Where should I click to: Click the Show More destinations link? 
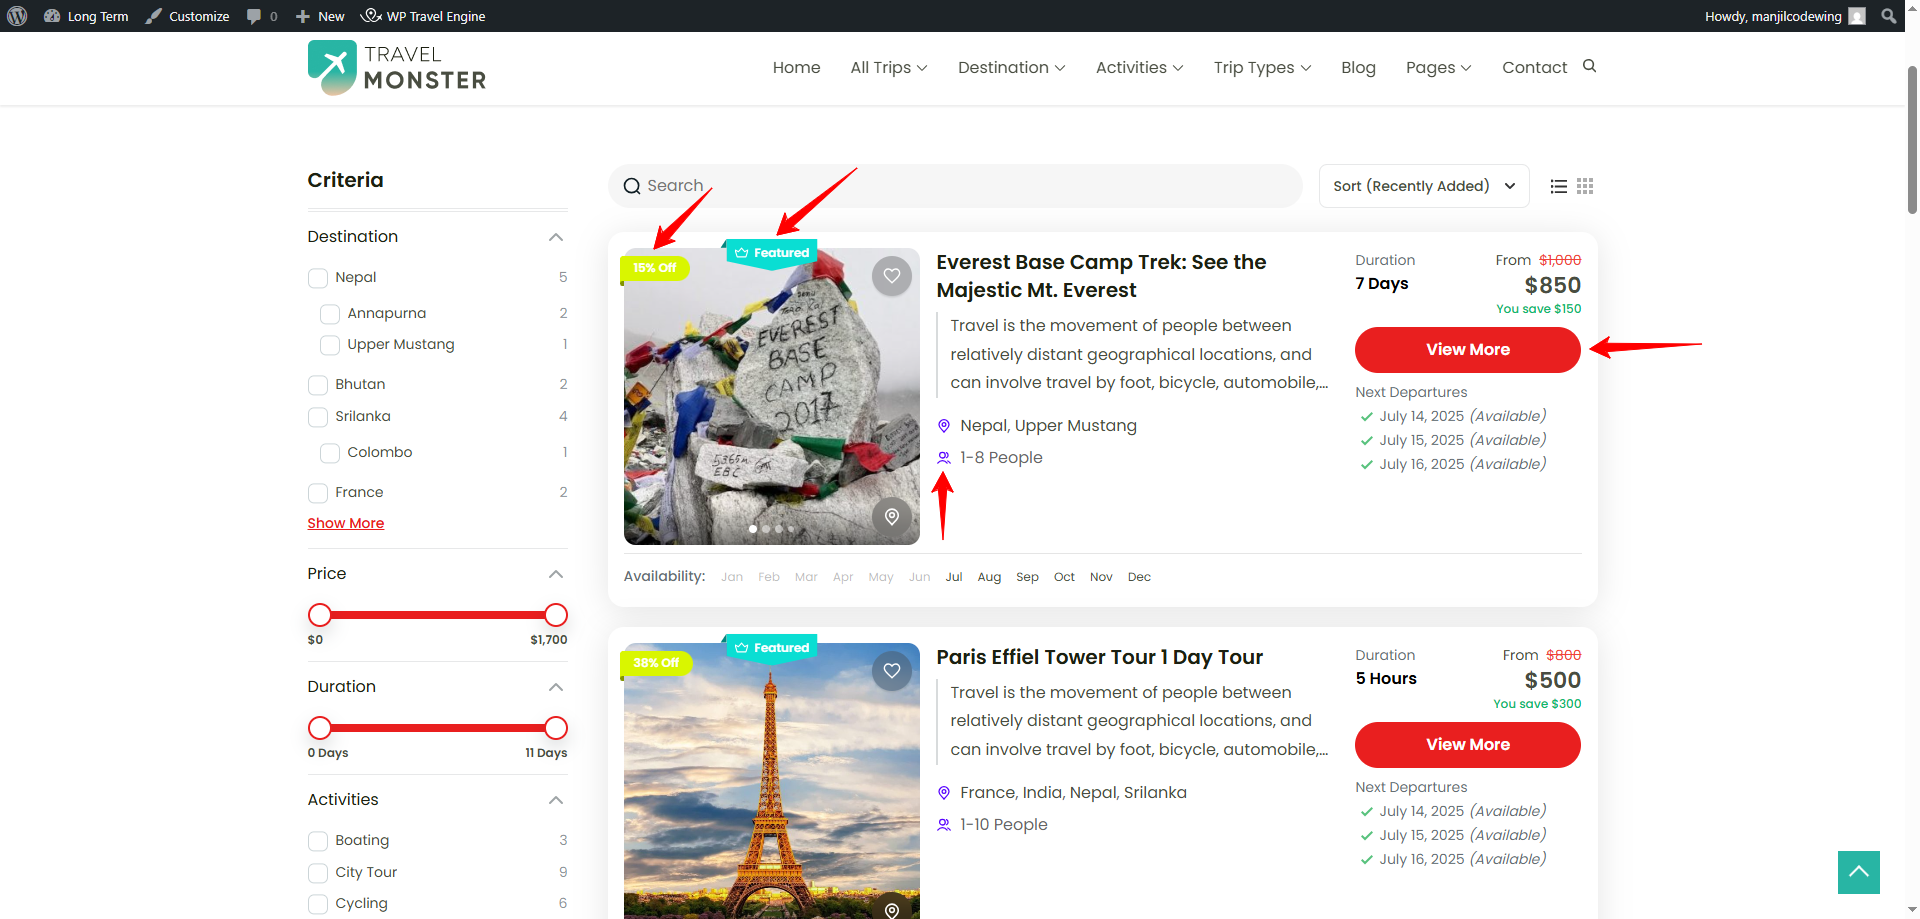(x=345, y=522)
